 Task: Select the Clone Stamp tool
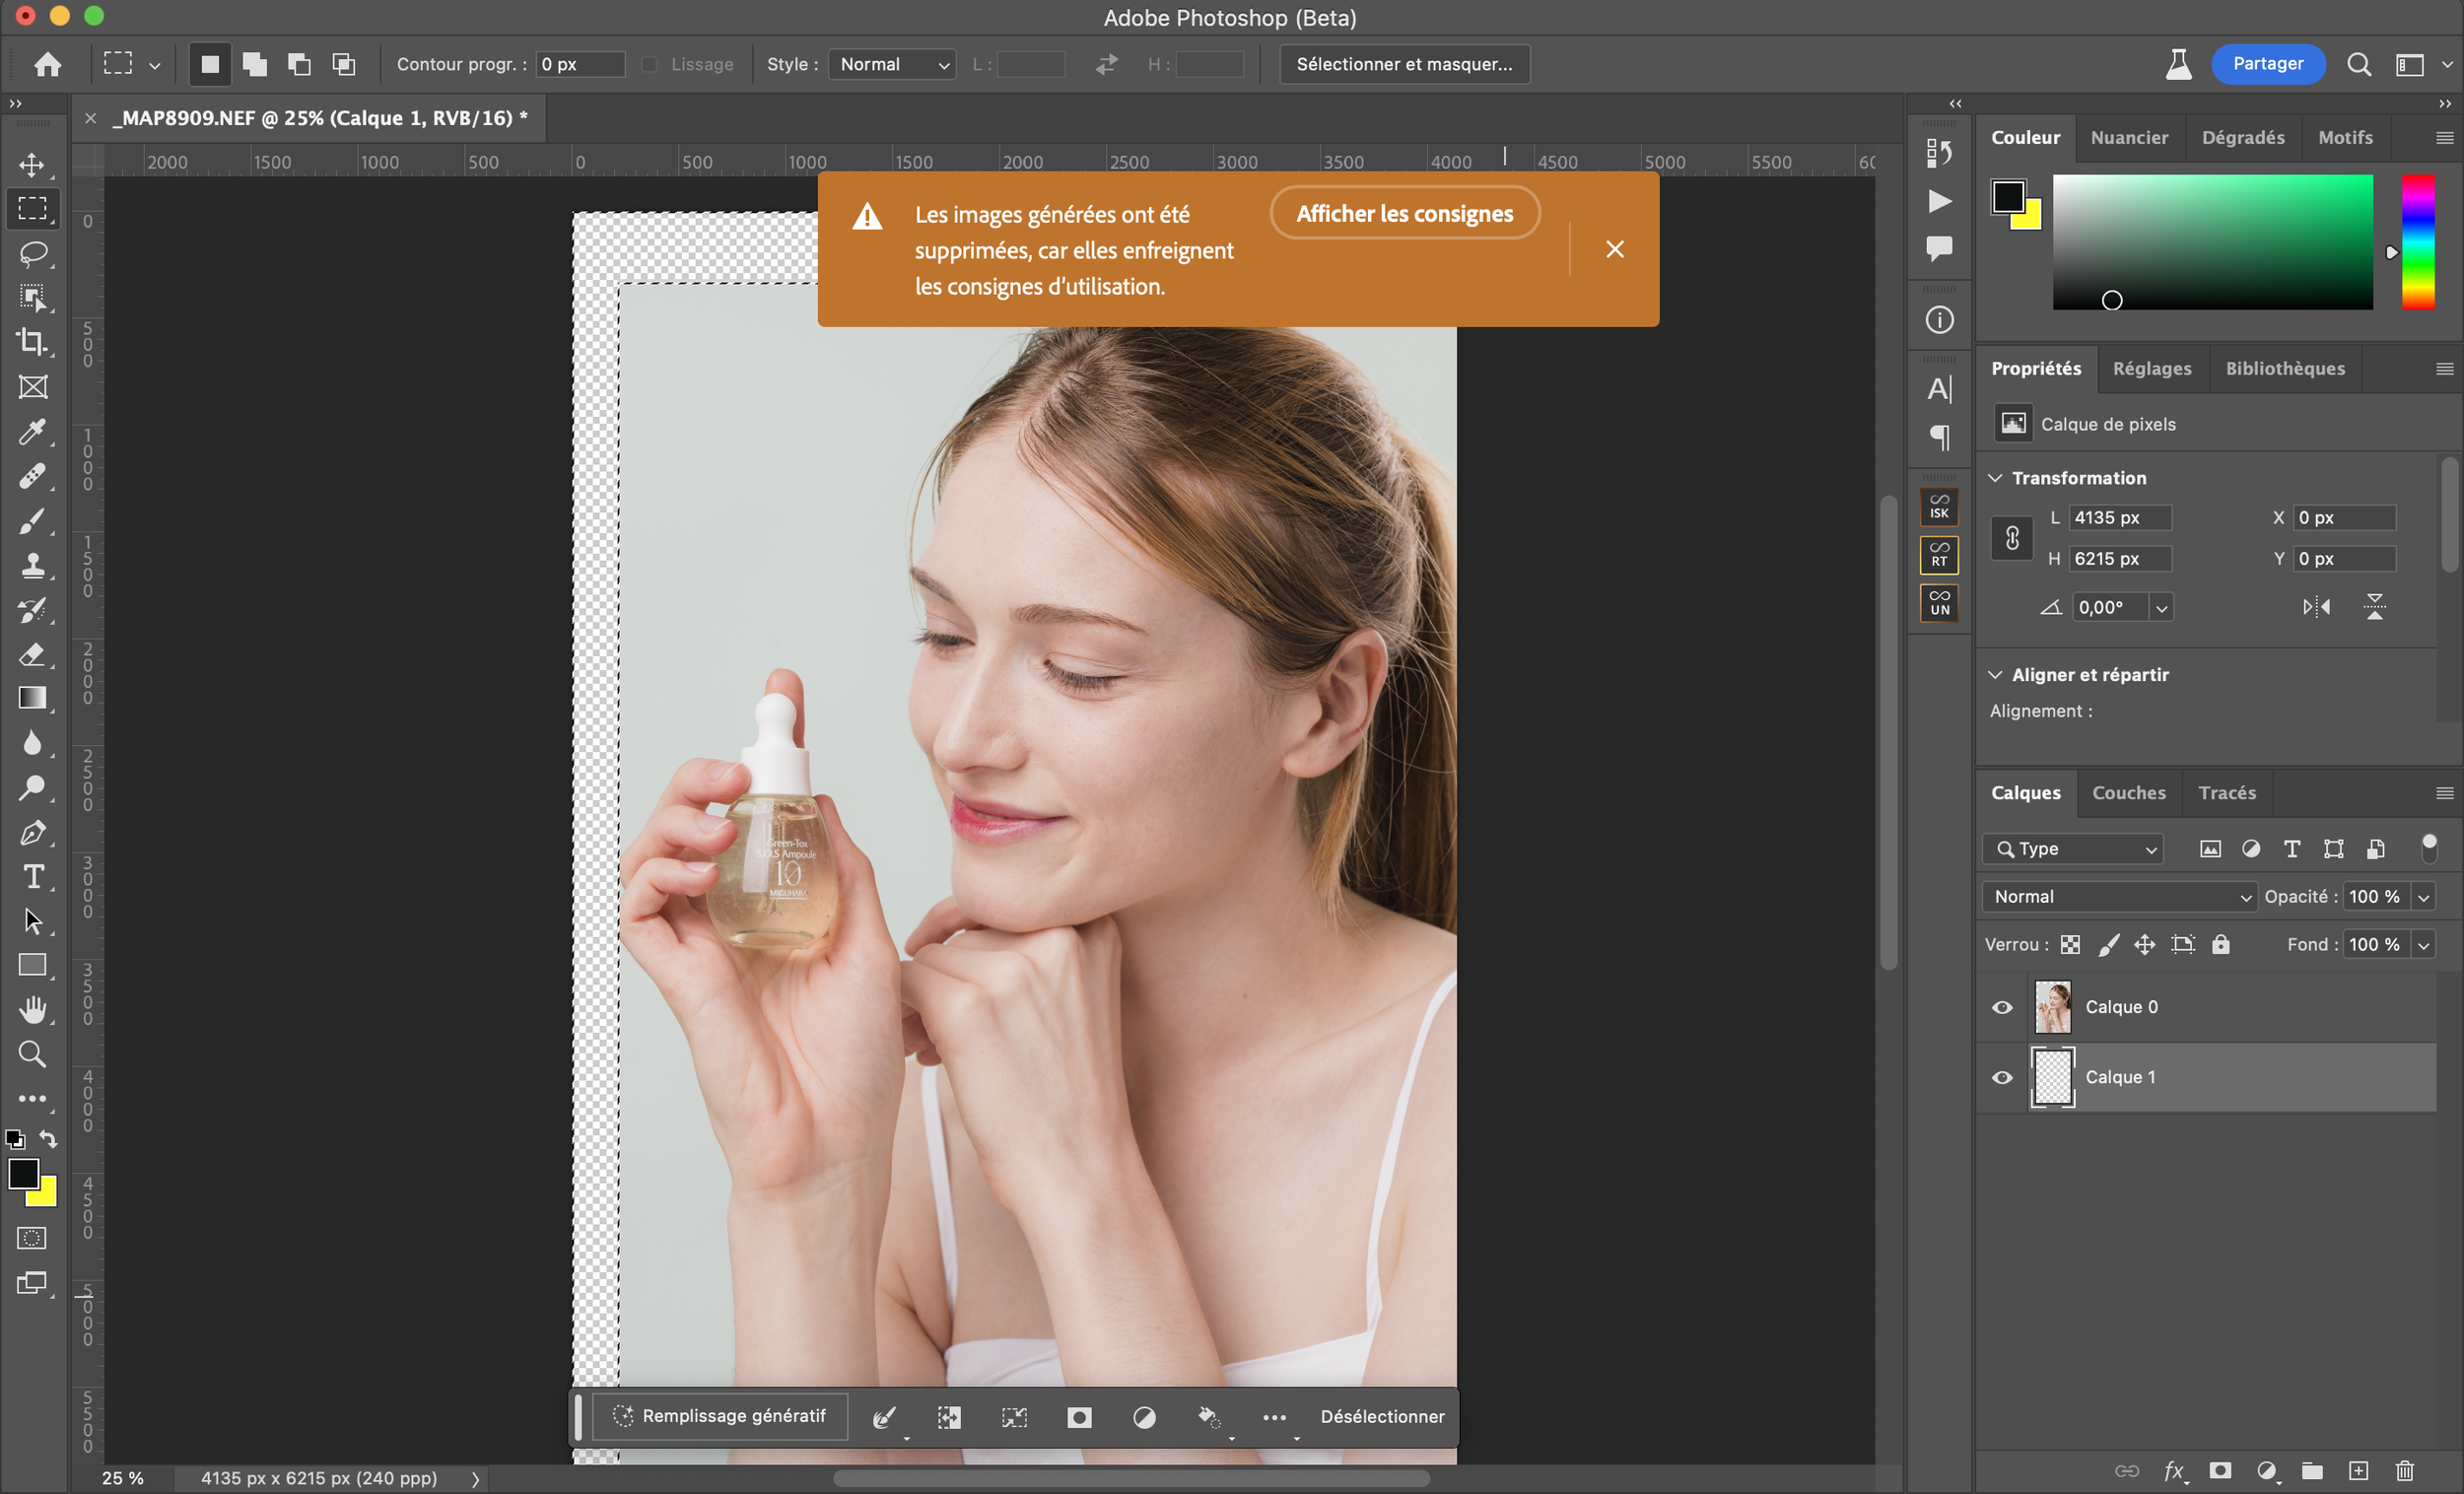pyautogui.click(x=33, y=566)
